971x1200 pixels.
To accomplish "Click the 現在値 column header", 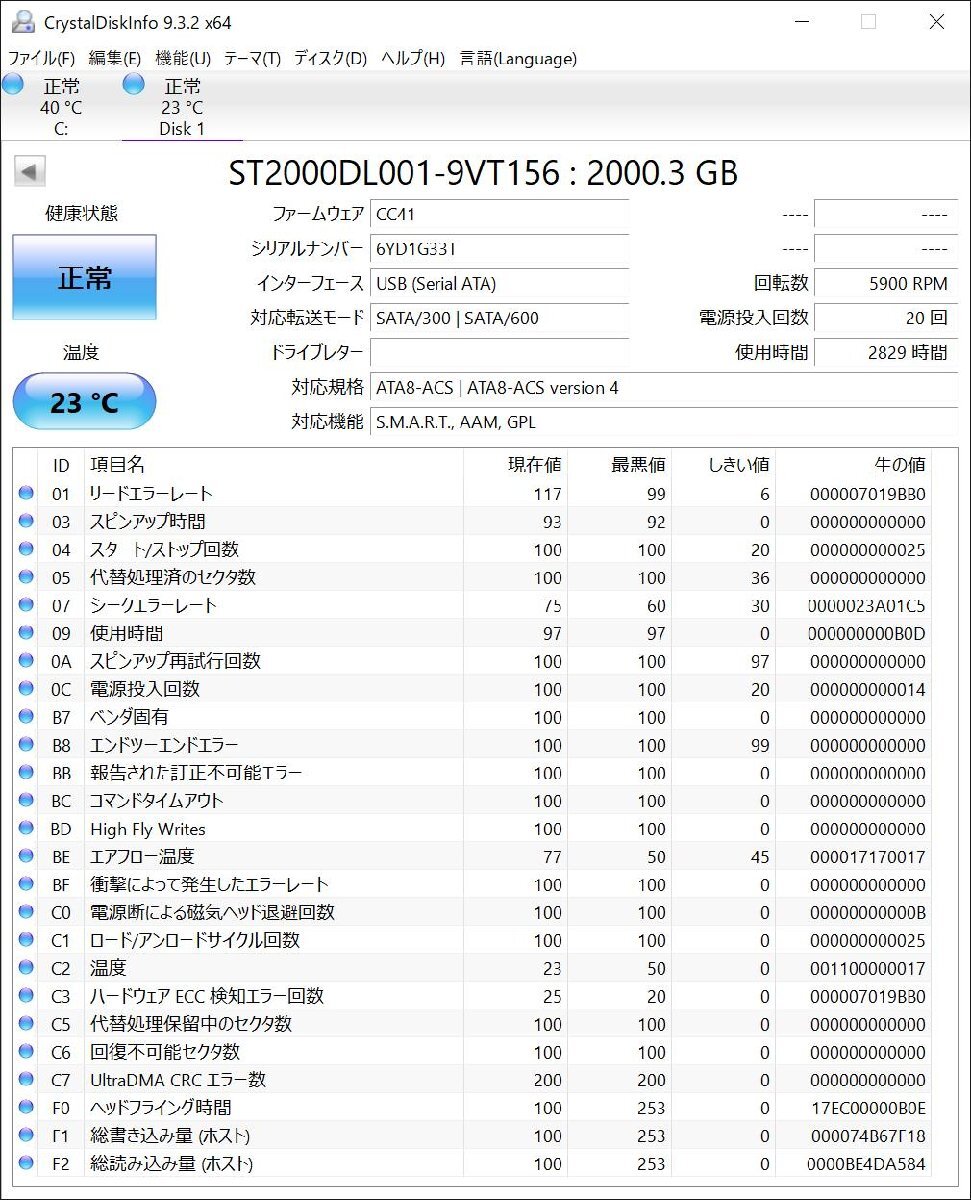I will tap(515, 465).
